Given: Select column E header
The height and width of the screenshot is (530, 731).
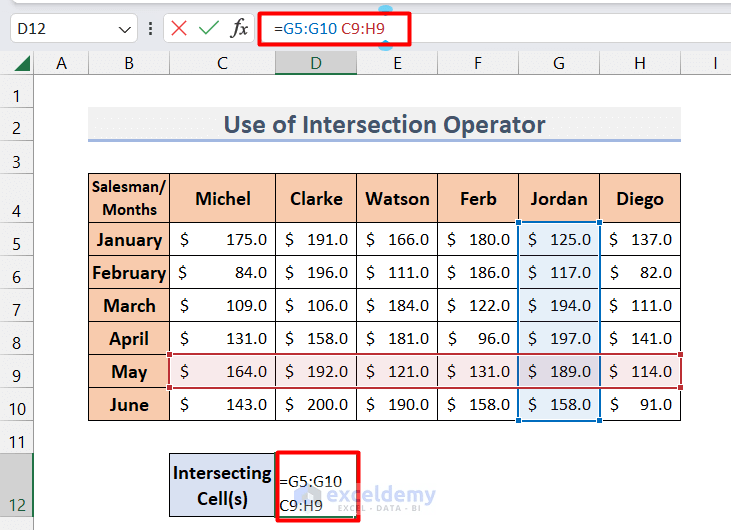Looking at the screenshot, I should coord(397,63).
